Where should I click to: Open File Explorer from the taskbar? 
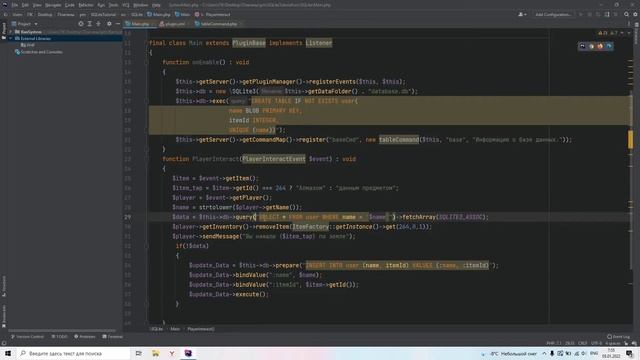point(156,353)
